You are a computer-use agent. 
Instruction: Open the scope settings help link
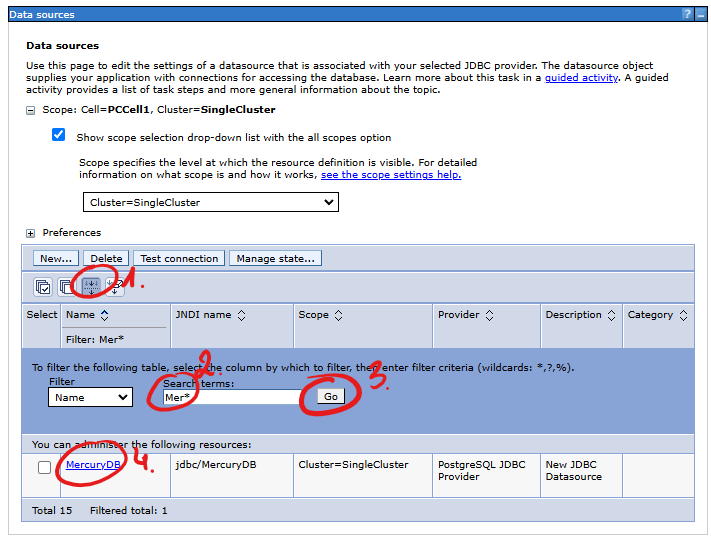click(x=391, y=175)
